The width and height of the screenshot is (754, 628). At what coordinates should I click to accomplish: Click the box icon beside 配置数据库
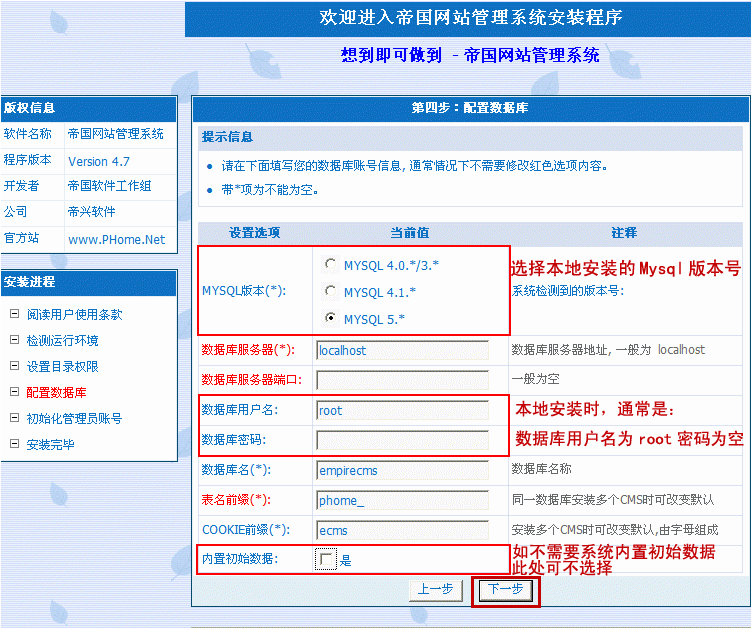coord(14,392)
